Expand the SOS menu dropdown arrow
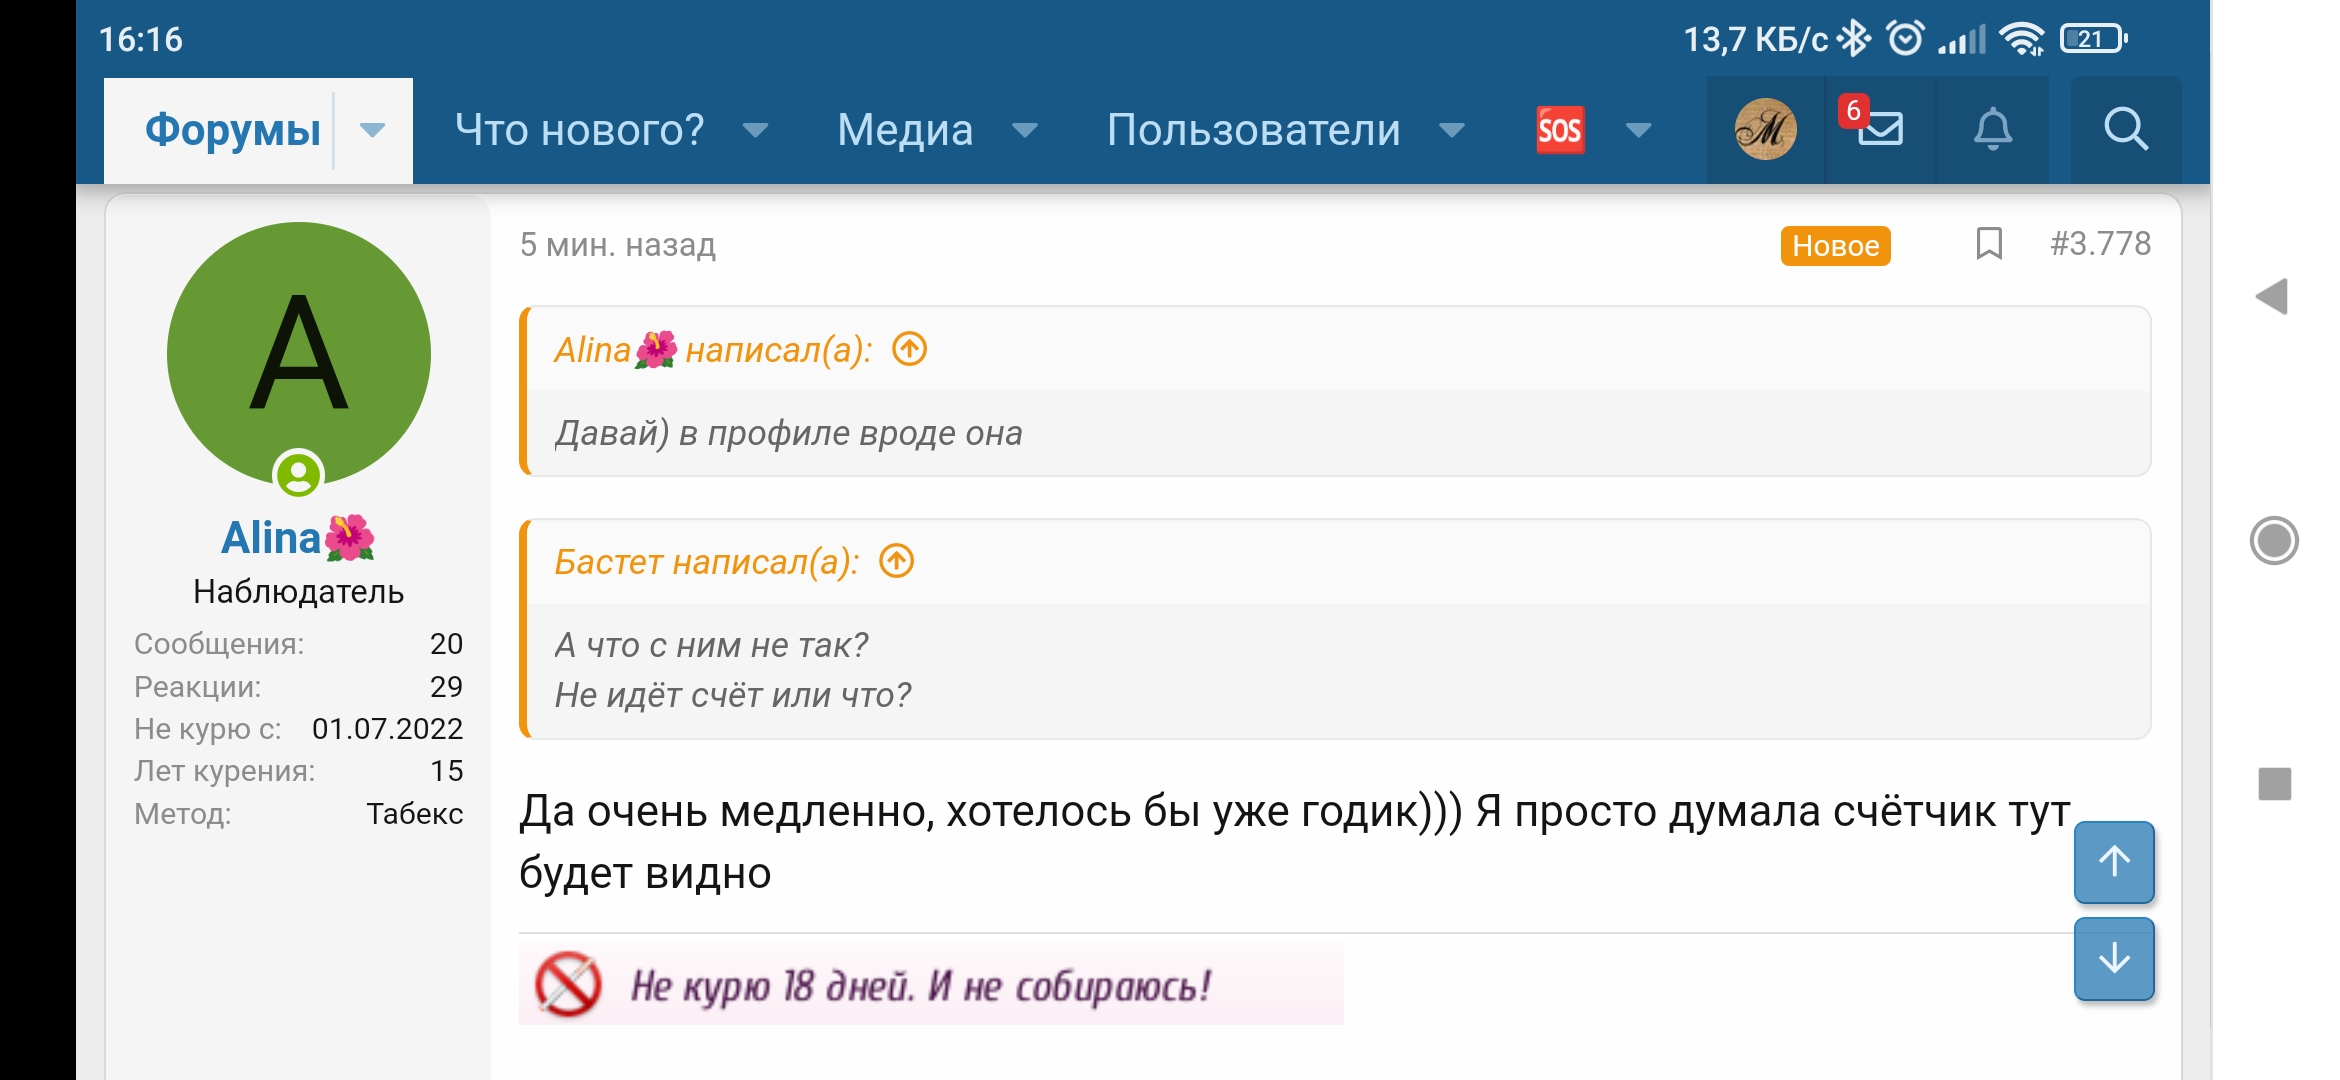The height and width of the screenshot is (1080, 2340). click(1638, 130)
